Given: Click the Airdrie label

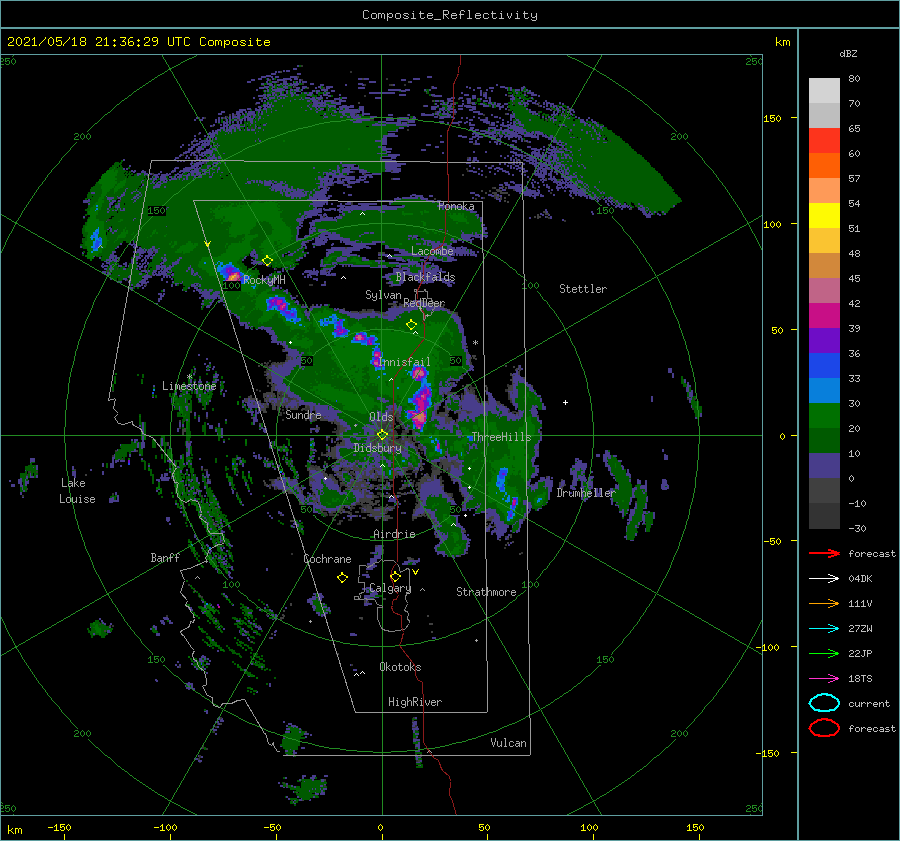Looking at the screenshot, I should click(394, 534).
